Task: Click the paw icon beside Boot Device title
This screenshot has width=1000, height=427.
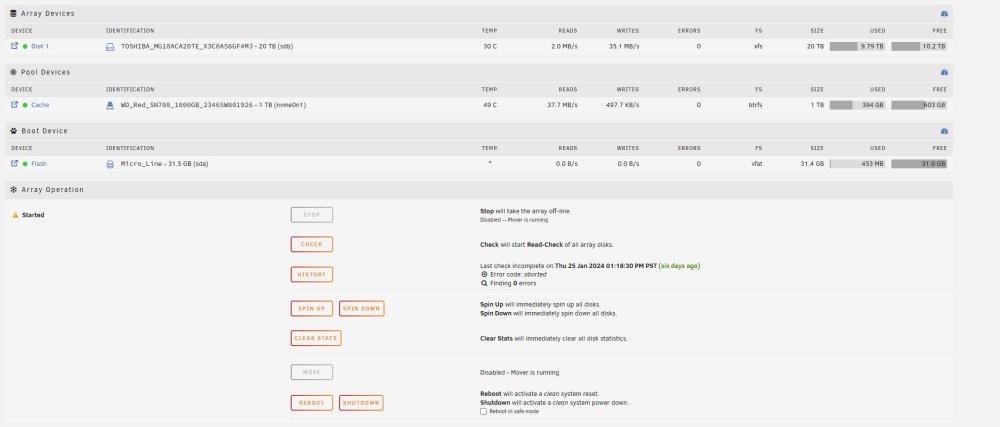Action: click(14, 131)
